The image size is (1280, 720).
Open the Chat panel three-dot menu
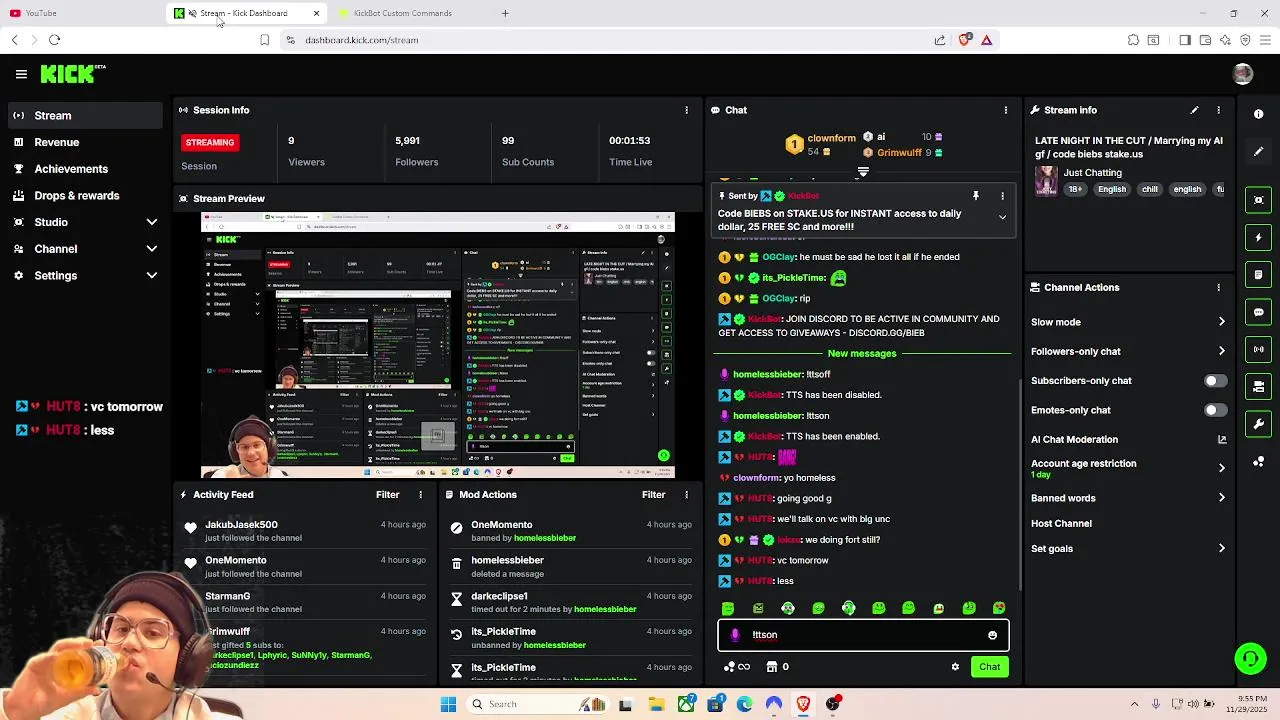pos(1005,110)
